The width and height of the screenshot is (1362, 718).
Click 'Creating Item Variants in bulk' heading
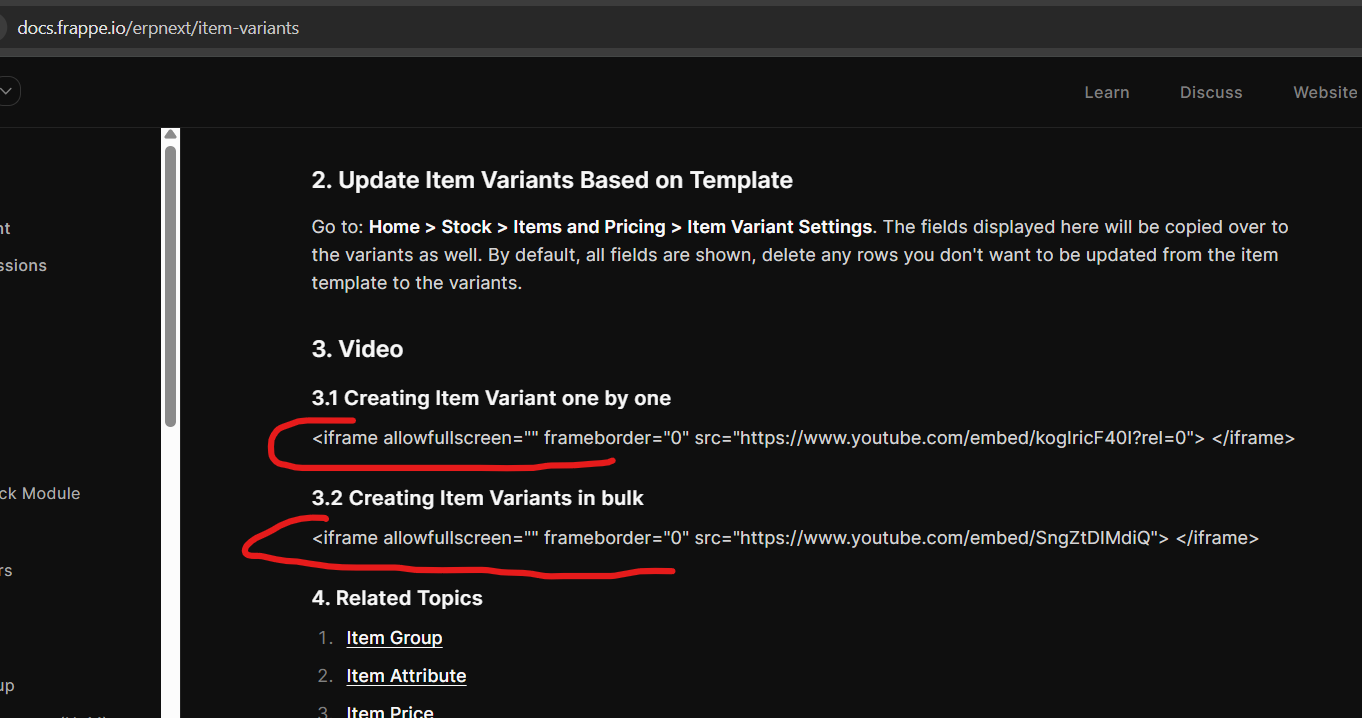478,498
